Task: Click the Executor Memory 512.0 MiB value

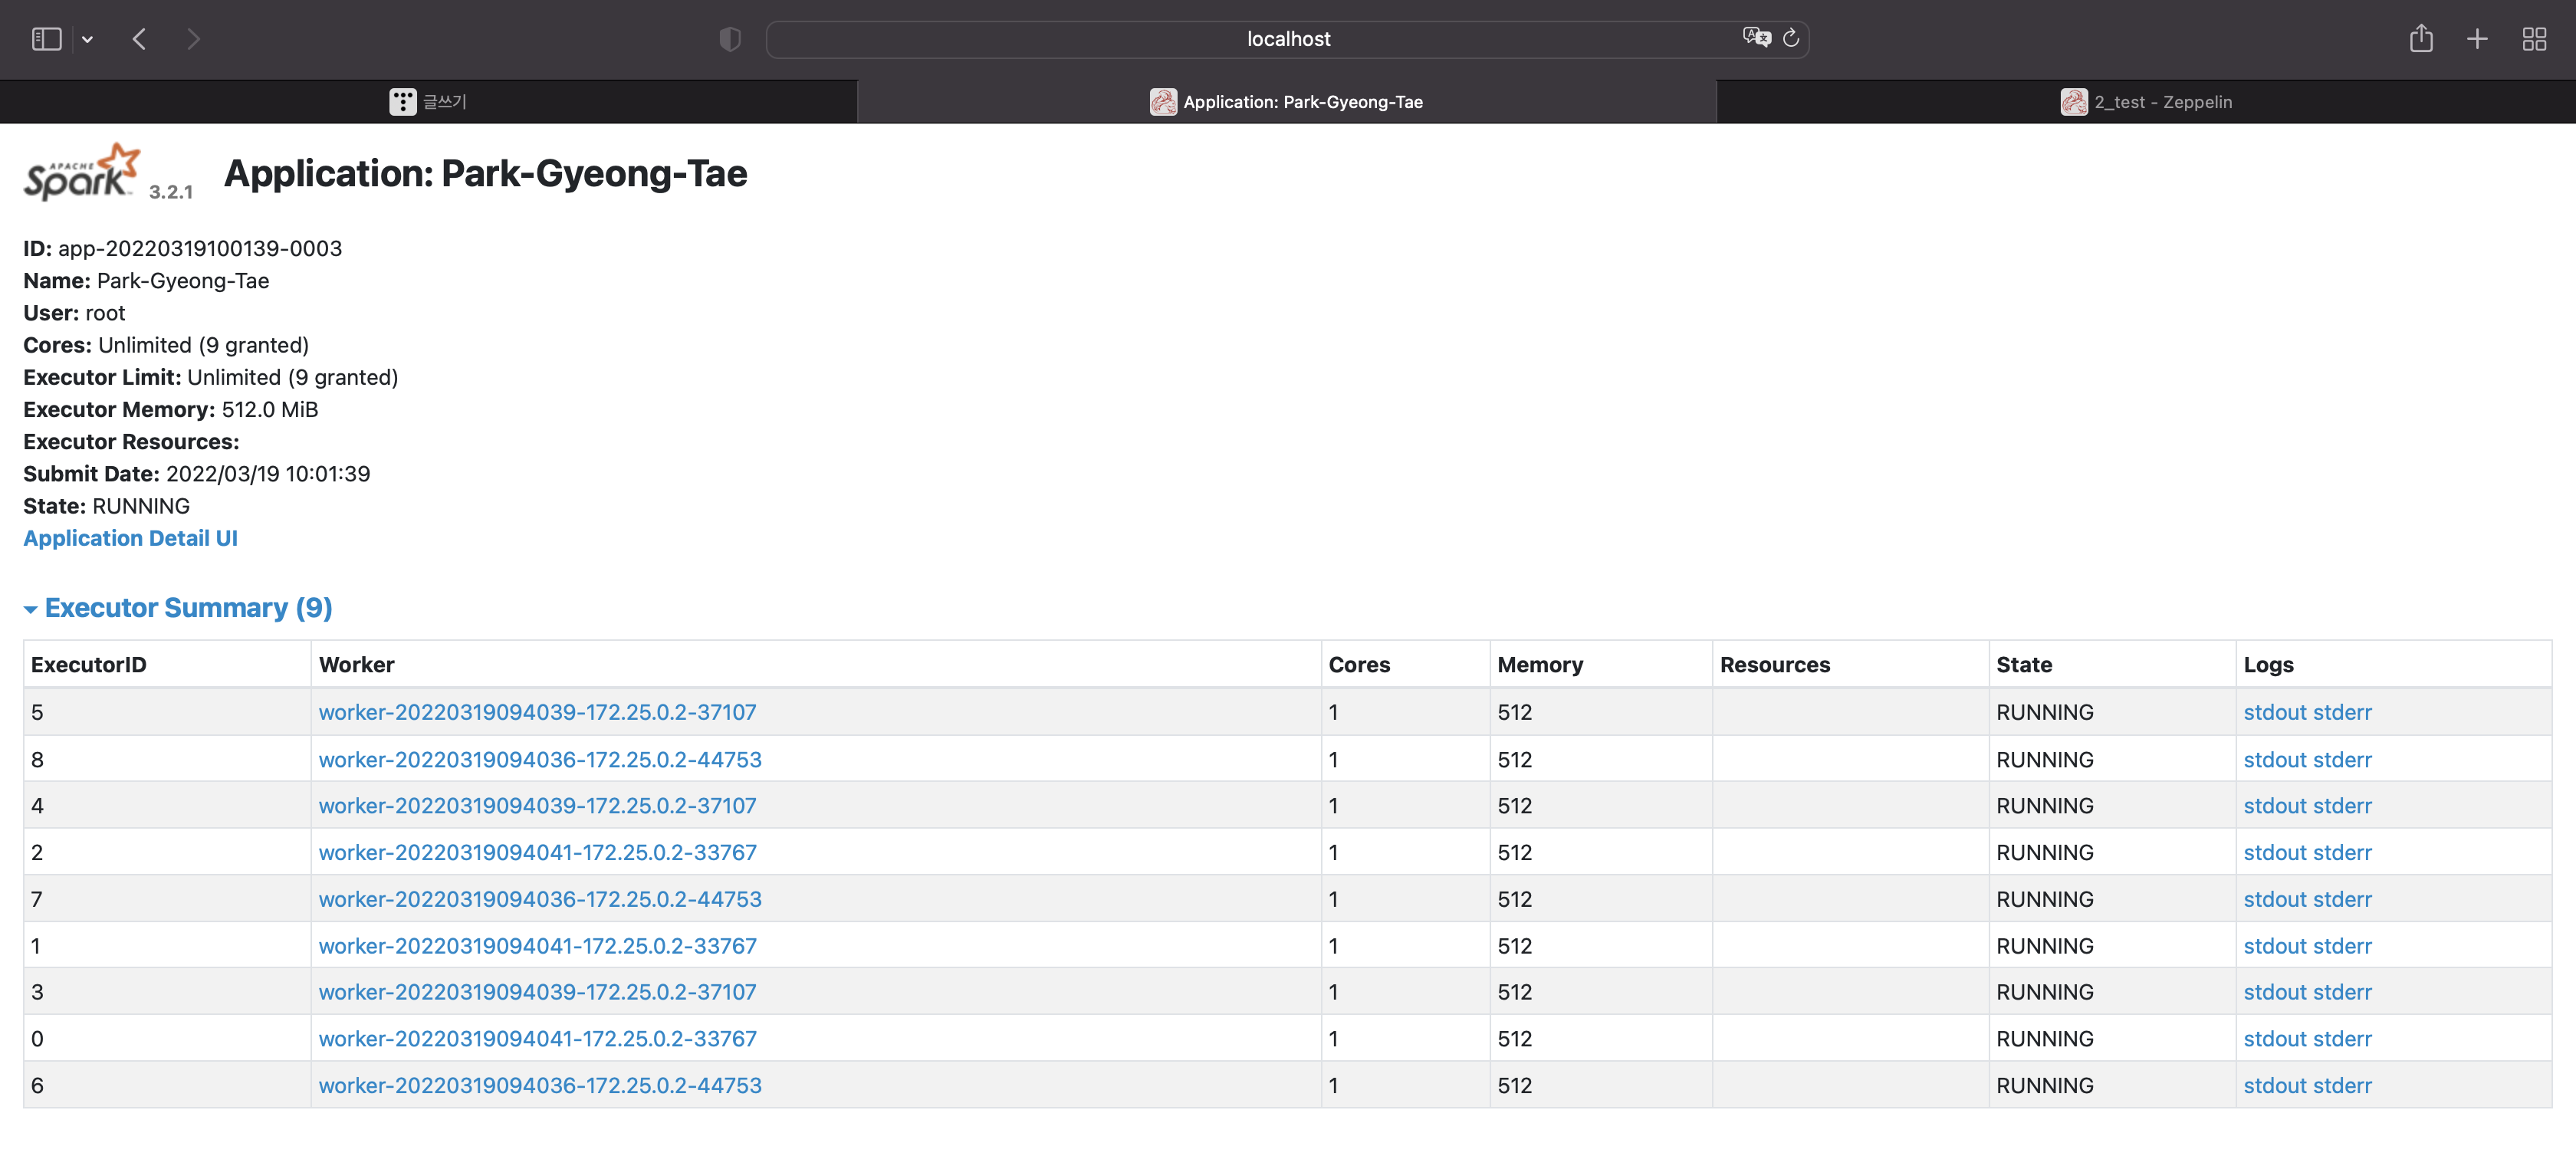Action: (x=270, y=409)
